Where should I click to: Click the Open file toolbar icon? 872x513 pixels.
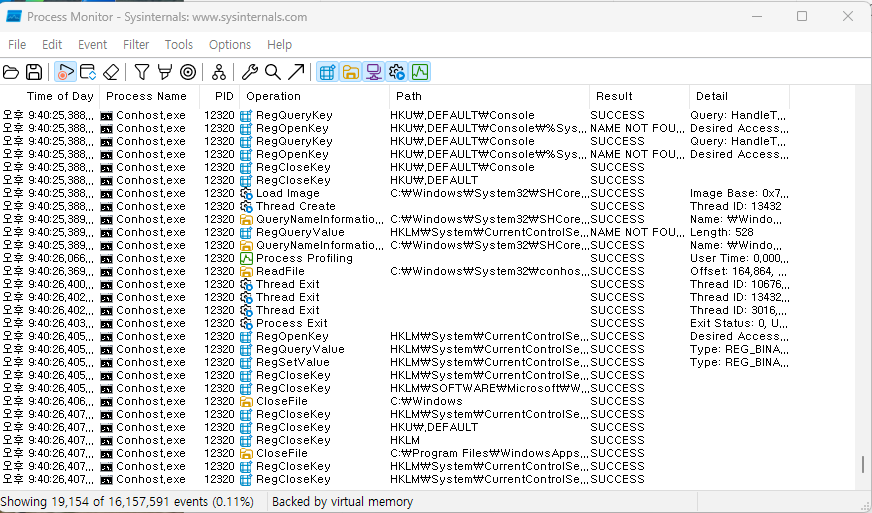click(x=12, y=72)
